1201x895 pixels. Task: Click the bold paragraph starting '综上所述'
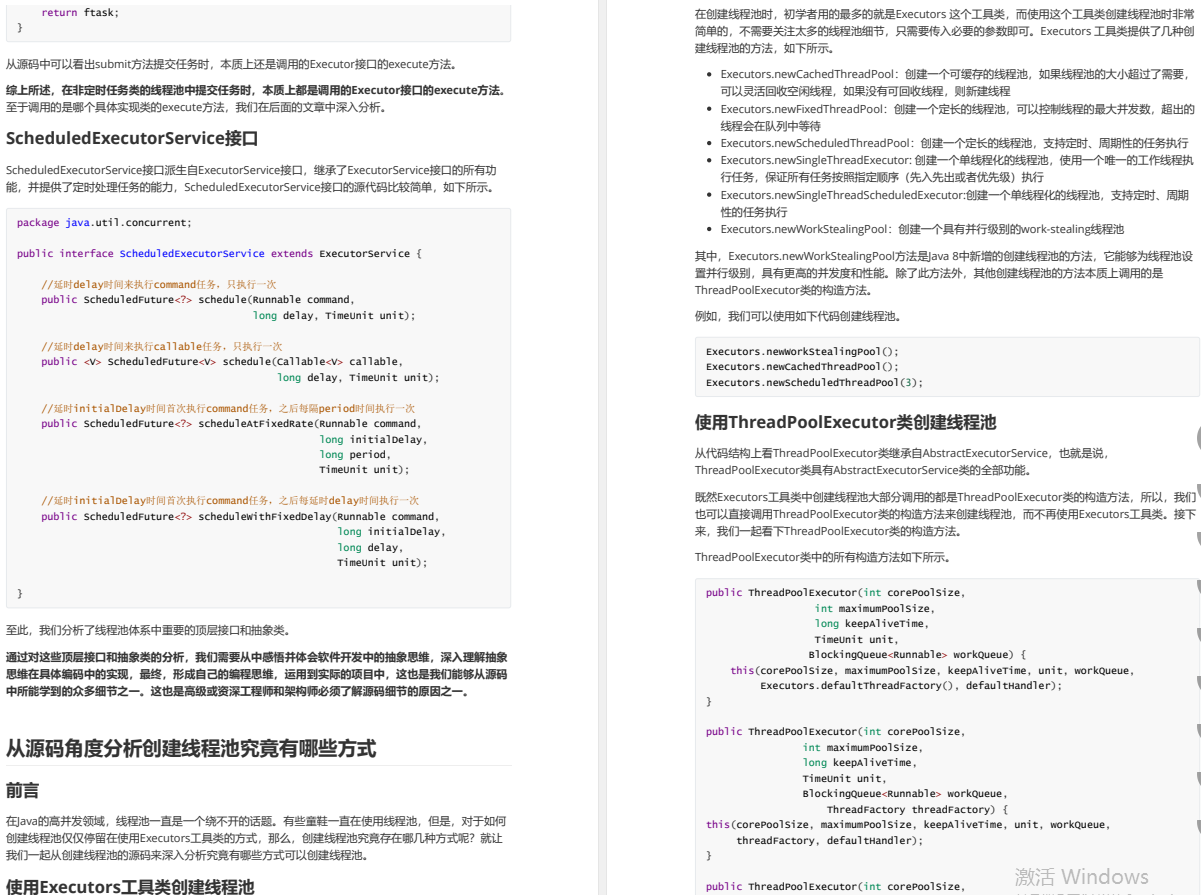click(256, 98)
